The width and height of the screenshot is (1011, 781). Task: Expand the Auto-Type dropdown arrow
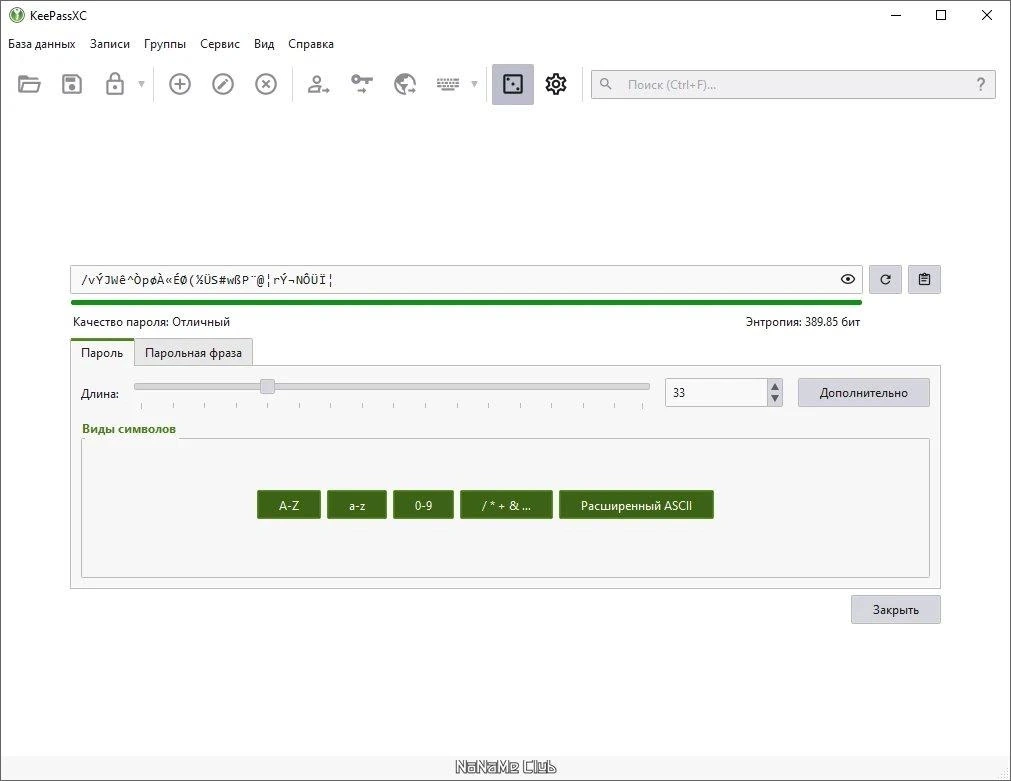tap(475, 84)
